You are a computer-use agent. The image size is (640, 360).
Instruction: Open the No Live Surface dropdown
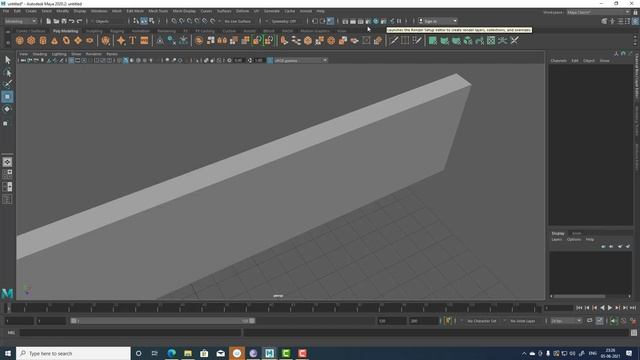click(x=238, y=21)
